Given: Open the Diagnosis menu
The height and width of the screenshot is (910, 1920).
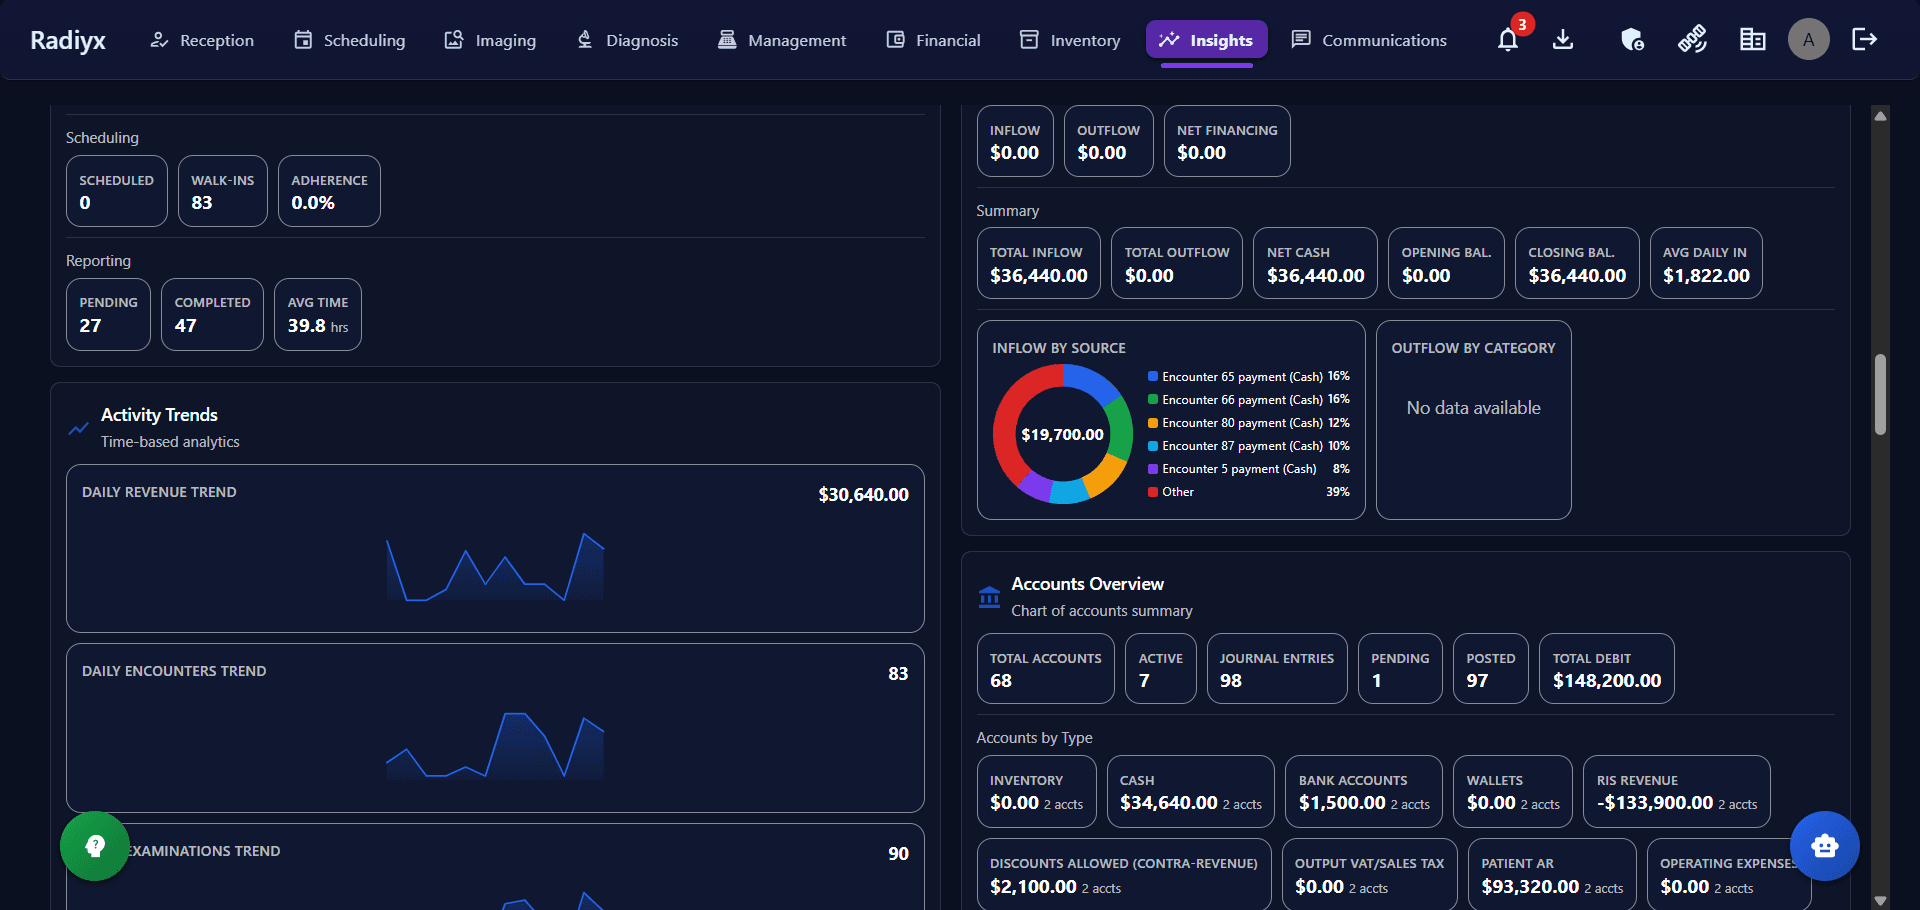Looking at the screenshot, I should point(628,40).
